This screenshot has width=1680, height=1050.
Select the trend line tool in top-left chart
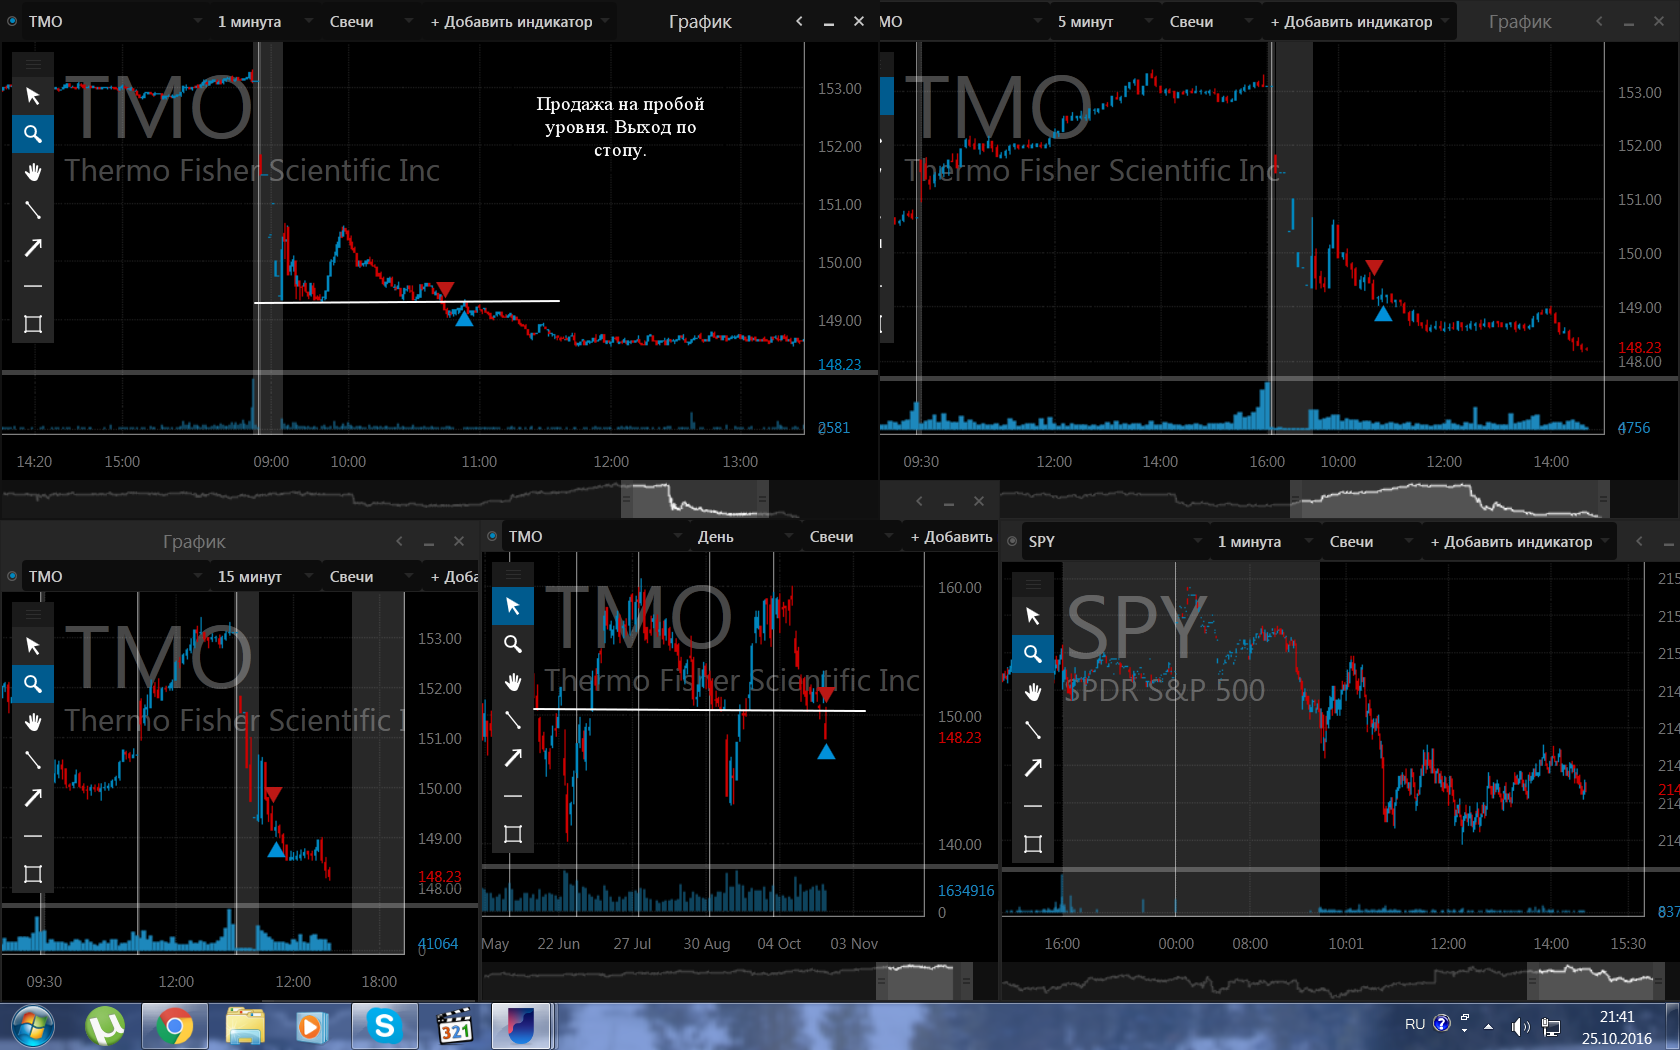point(33,210)
